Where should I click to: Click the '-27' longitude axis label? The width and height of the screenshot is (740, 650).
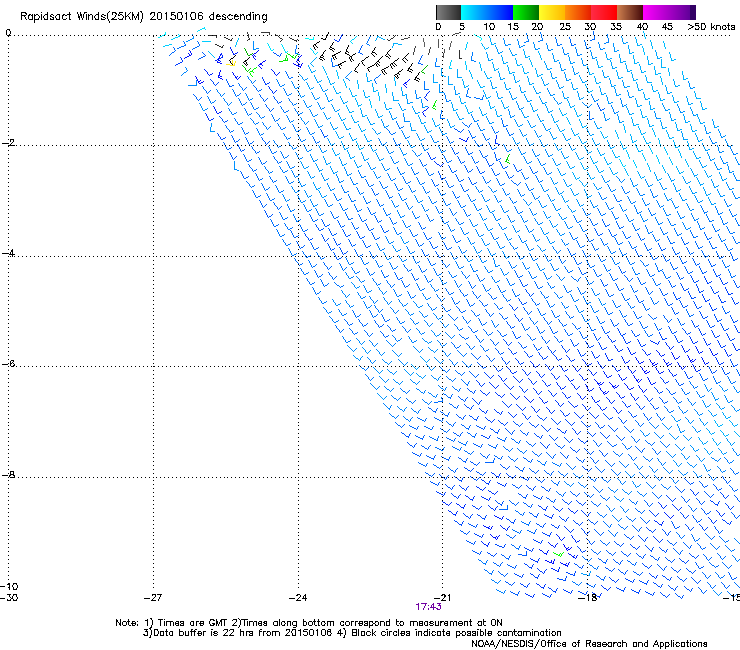pos(153,598)
